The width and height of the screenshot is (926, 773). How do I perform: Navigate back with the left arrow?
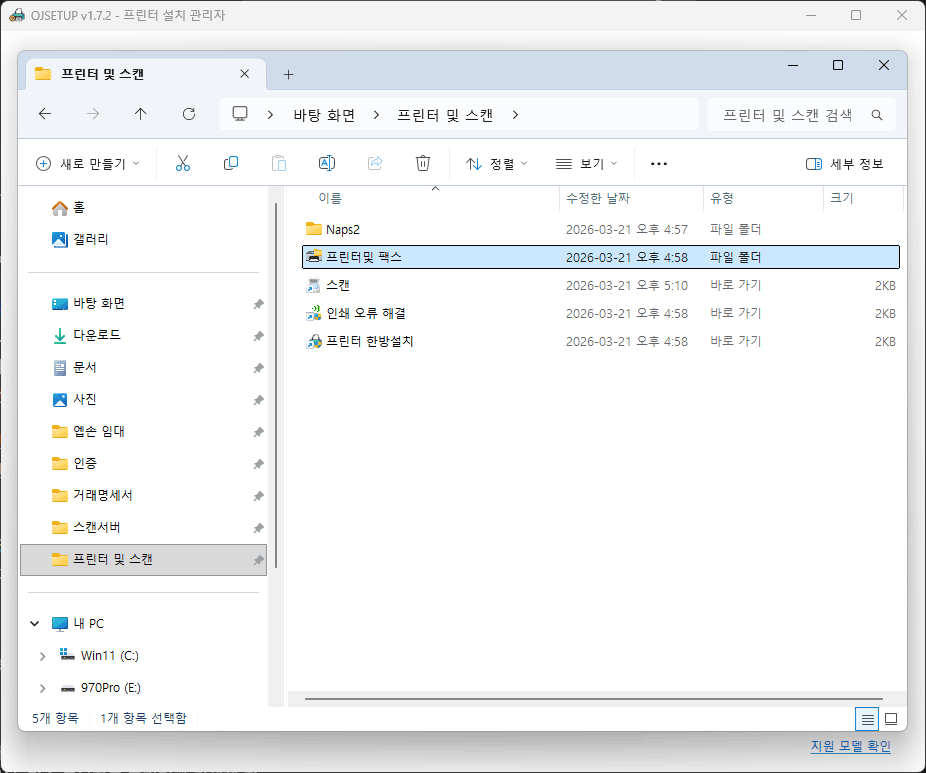(45, 114)
